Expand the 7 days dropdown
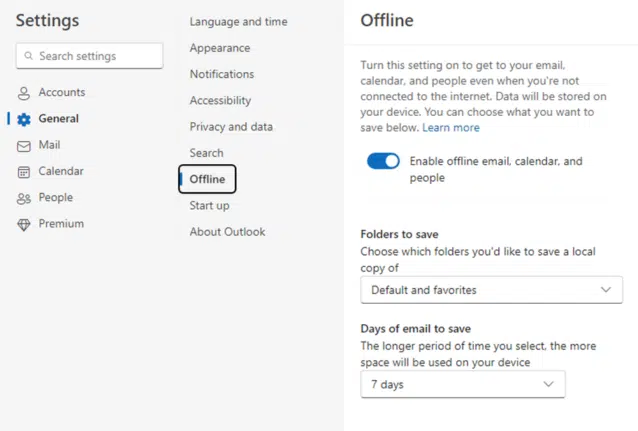638x431 pixels. coord(463,384)
